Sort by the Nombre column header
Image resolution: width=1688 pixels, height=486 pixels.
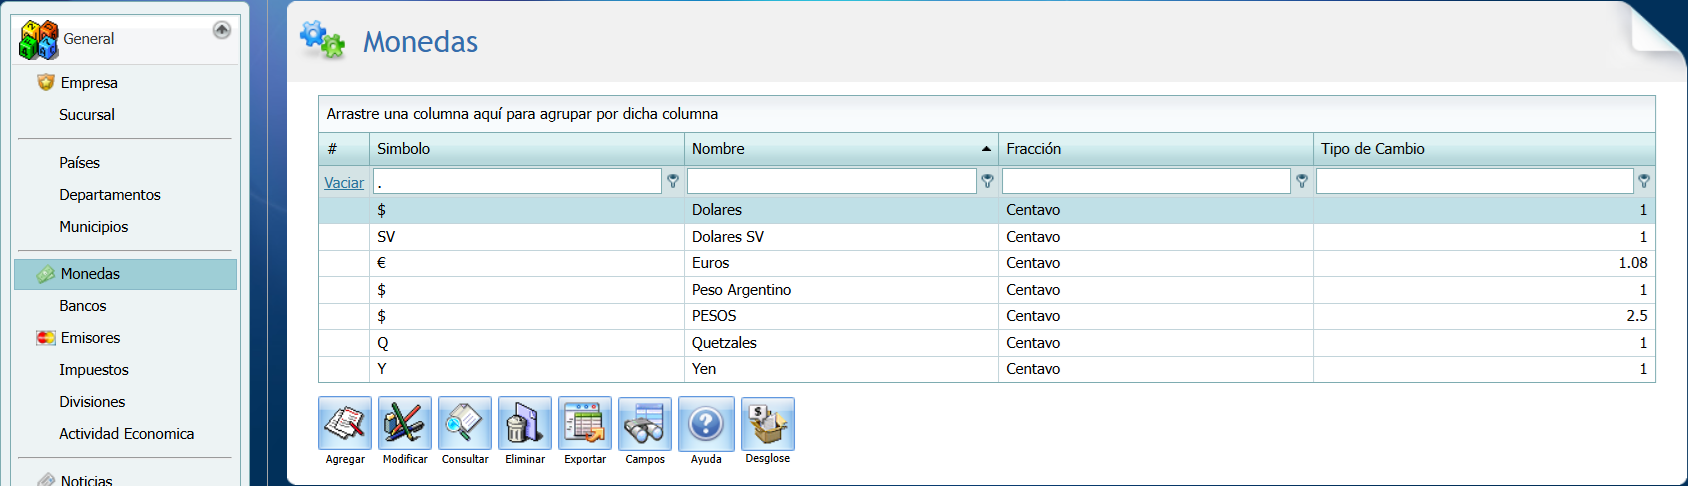pyautogui.click(x=830, y=149)
